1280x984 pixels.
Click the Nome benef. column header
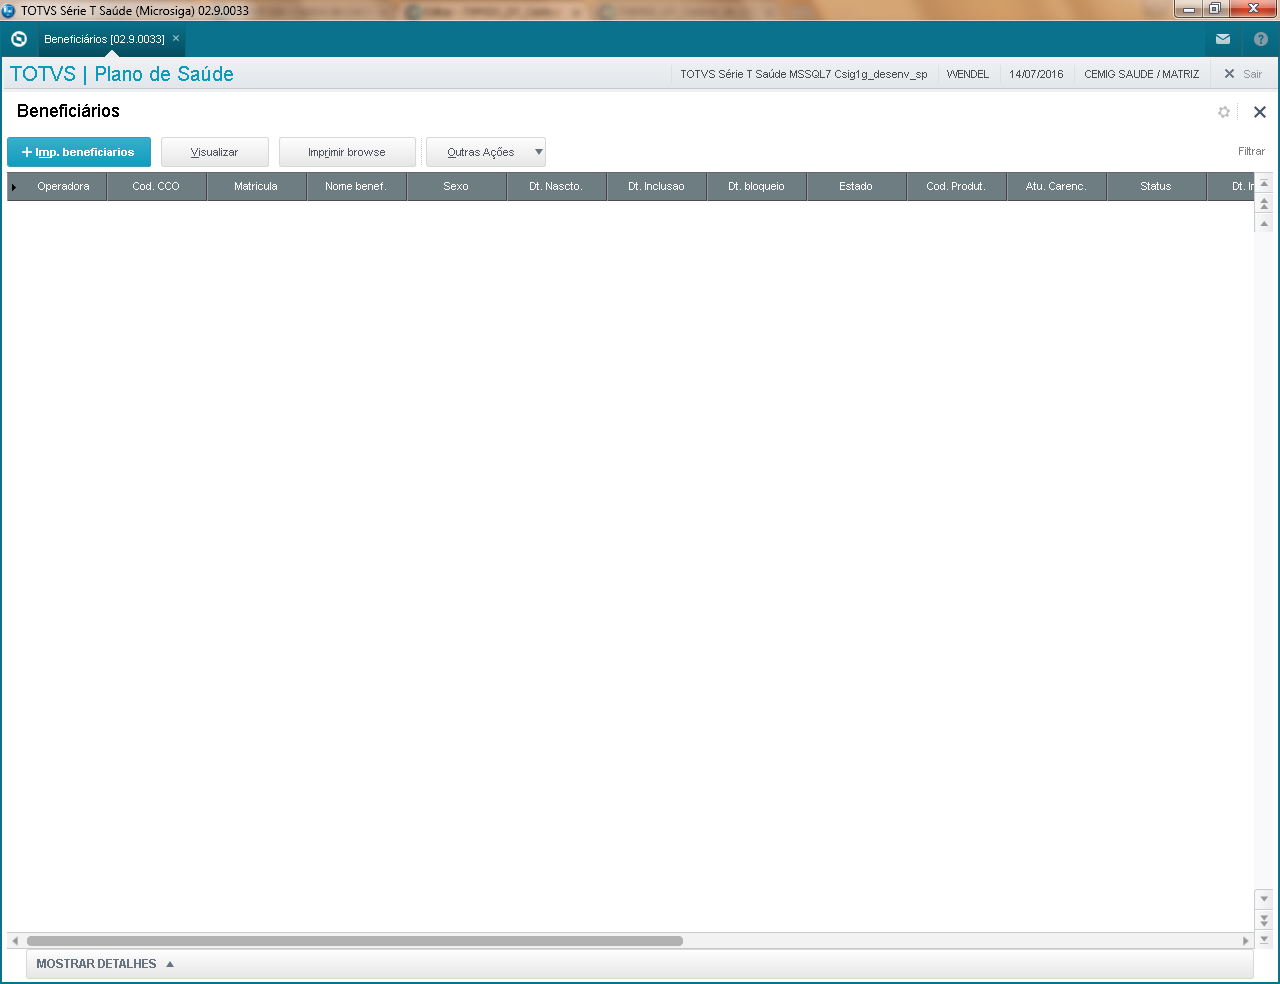[x=356, y=186]
